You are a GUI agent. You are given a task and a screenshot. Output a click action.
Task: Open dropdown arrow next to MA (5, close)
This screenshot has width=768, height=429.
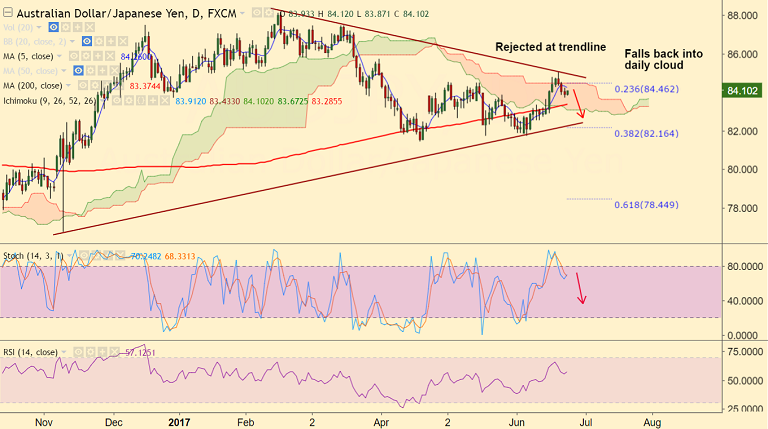59,56
